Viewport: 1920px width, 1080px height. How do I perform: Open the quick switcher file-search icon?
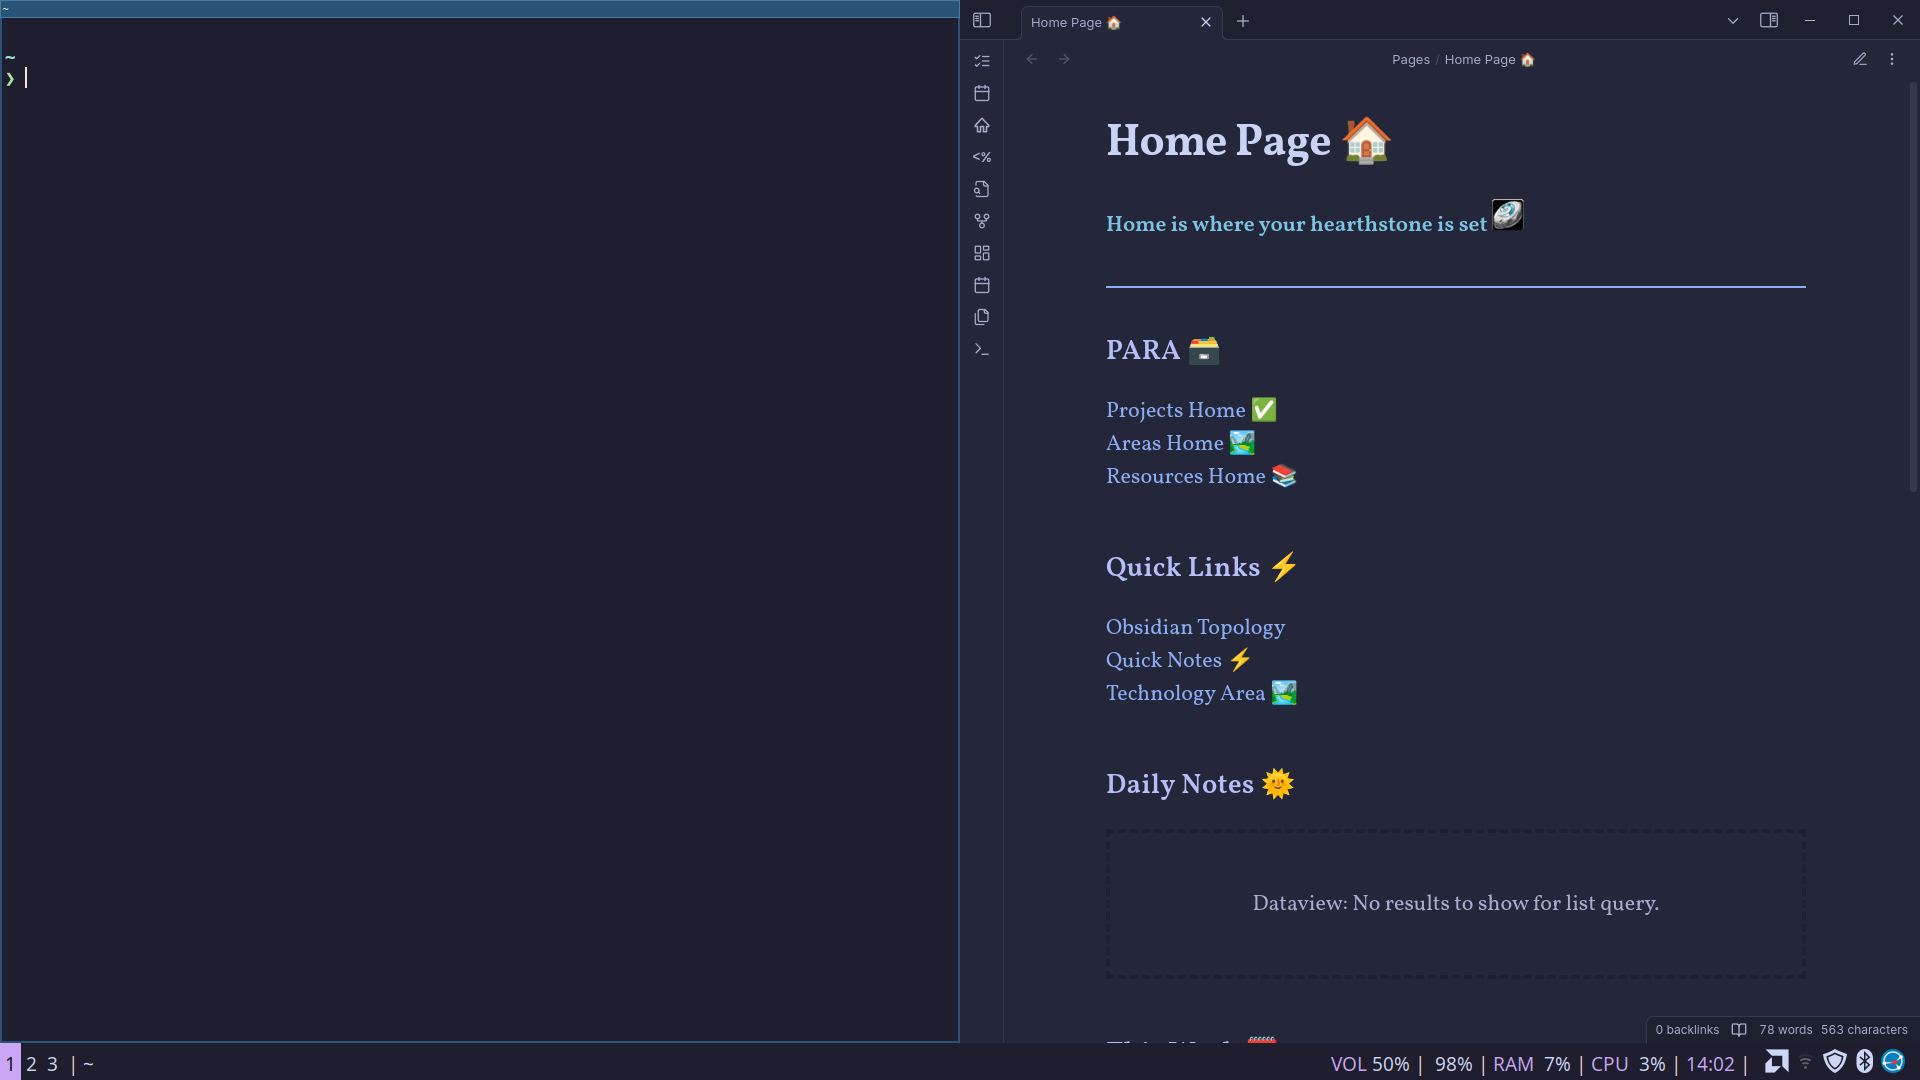pos(982,189)
